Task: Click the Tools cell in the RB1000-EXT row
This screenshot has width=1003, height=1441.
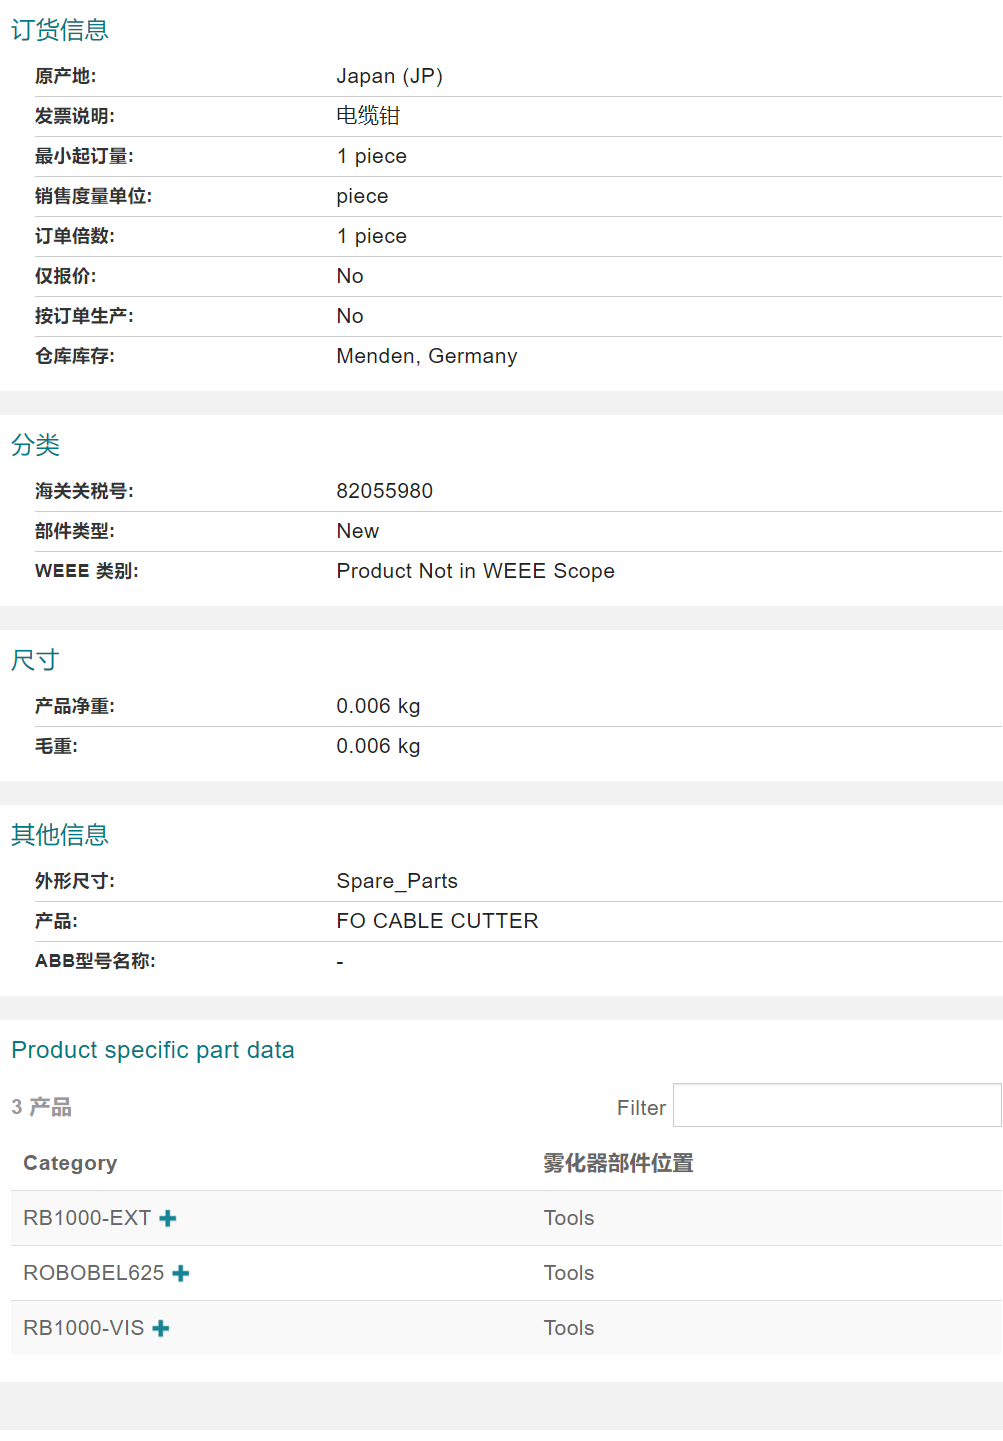Action: pos(569,1218)
